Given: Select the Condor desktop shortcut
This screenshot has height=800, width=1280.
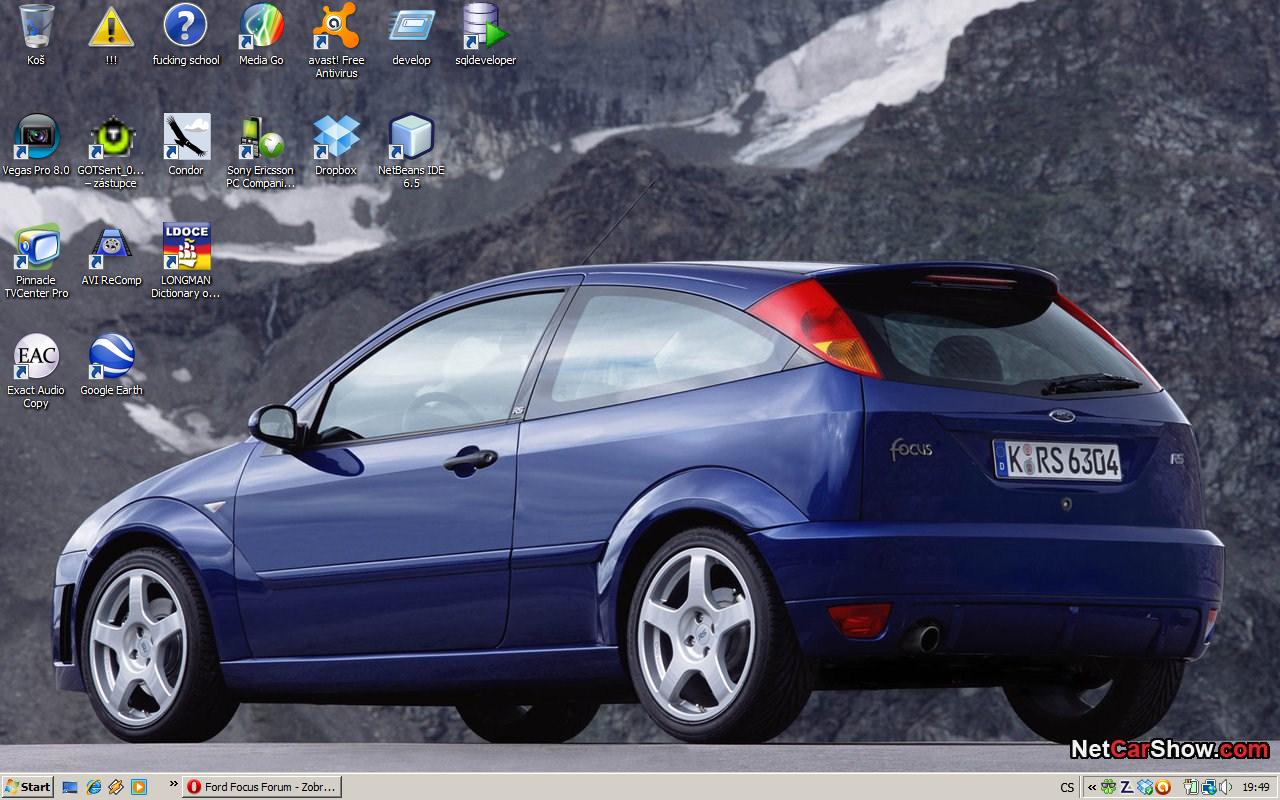Looking at the screenshot, I should point(186,137).
